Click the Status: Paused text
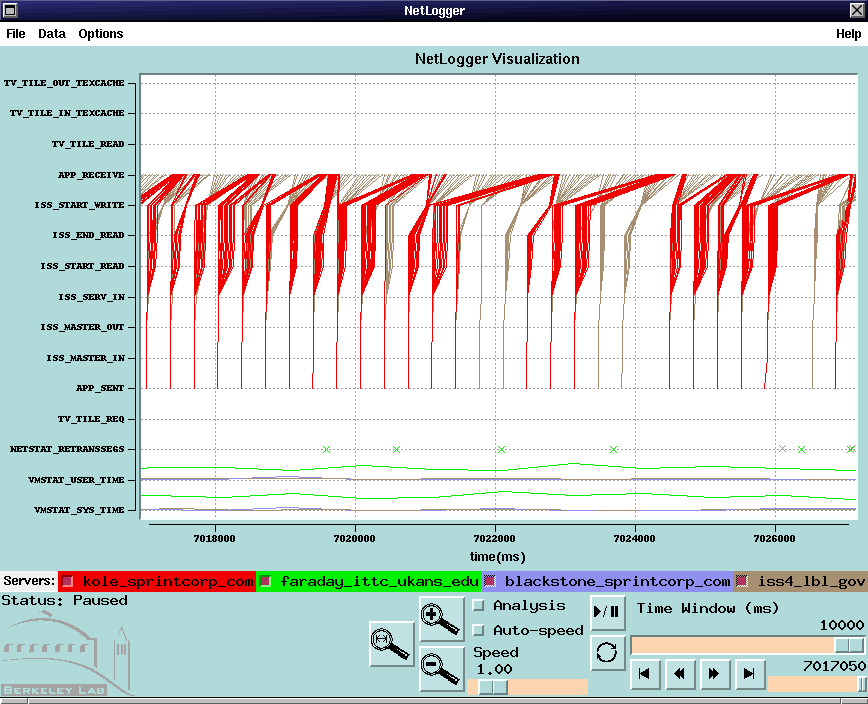The width and height of the screenshot is (868, 704). click(x=65, y=601)
